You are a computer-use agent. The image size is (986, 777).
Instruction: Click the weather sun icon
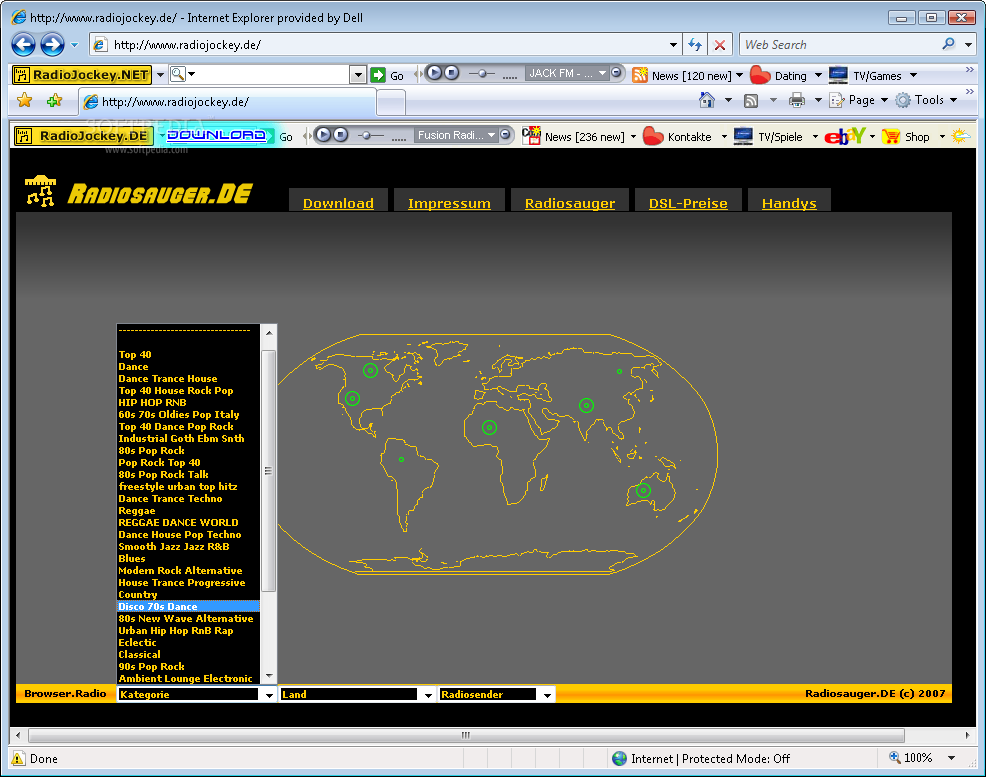(x=961, y=136)
